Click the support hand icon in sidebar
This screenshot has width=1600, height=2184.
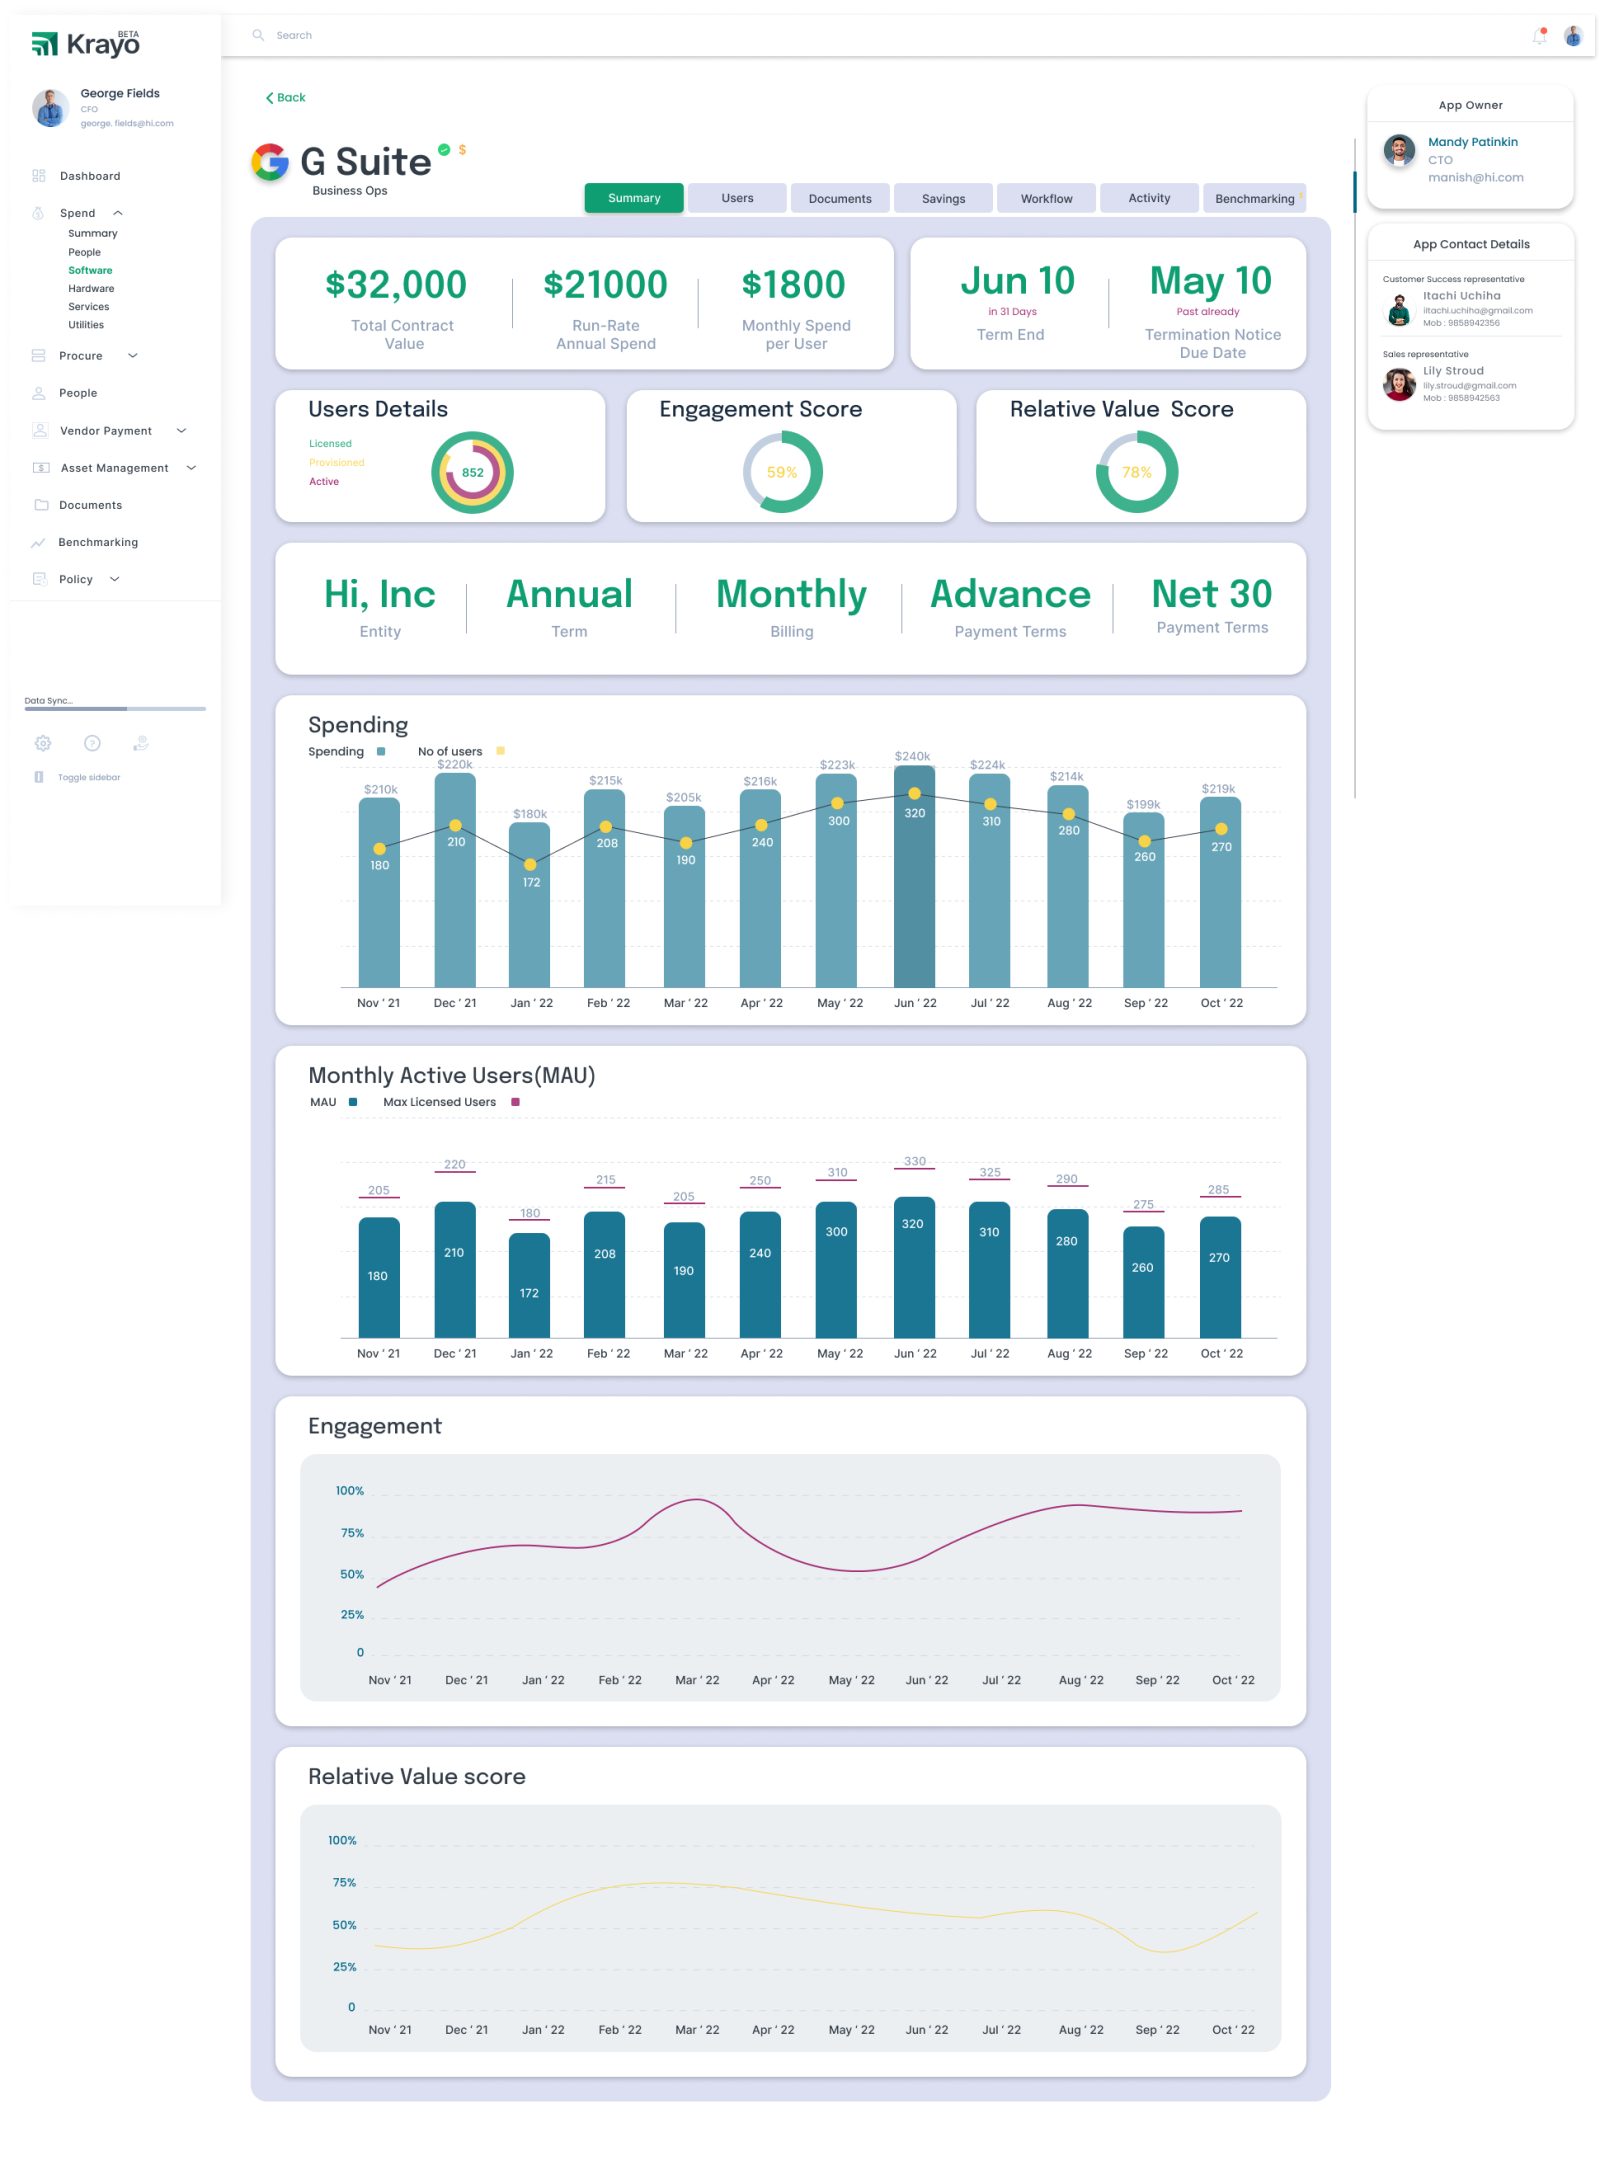[x=141, y=743]
